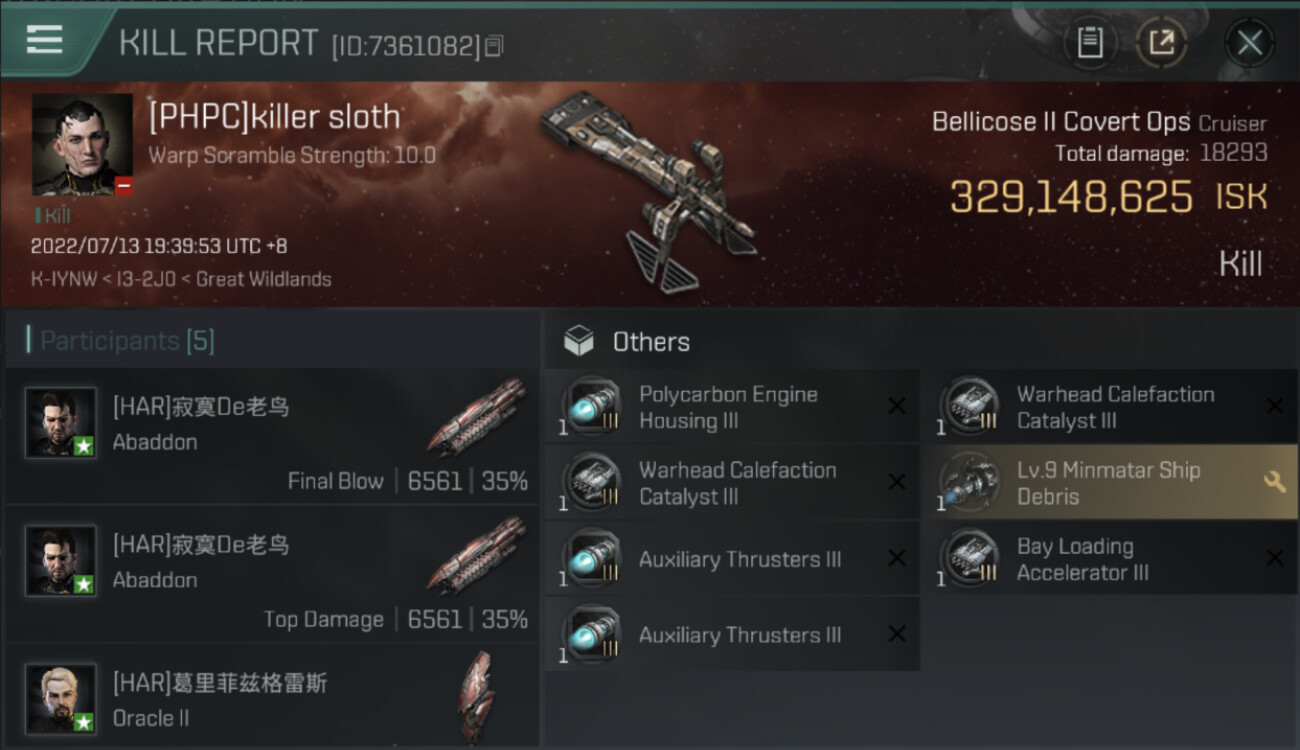Close the kill report window
Image resolution: width=1300 pixels, height=750 pixels.
[x=1250, y=43]
